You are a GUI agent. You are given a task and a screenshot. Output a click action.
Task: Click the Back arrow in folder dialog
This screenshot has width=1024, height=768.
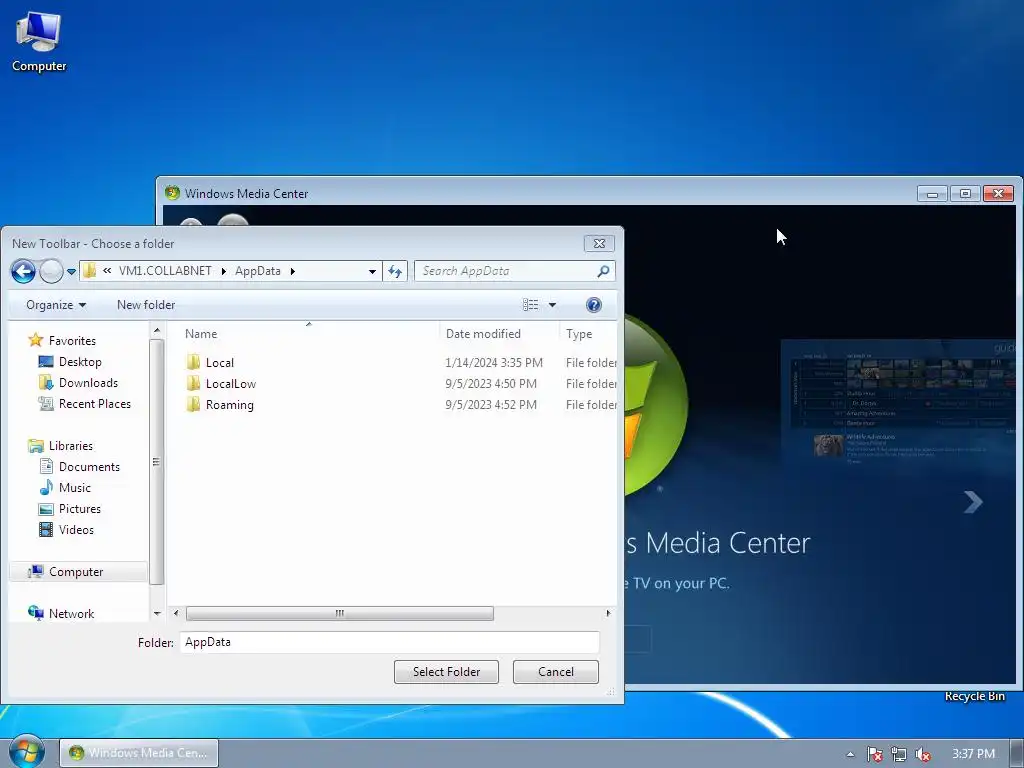point(24,271)
